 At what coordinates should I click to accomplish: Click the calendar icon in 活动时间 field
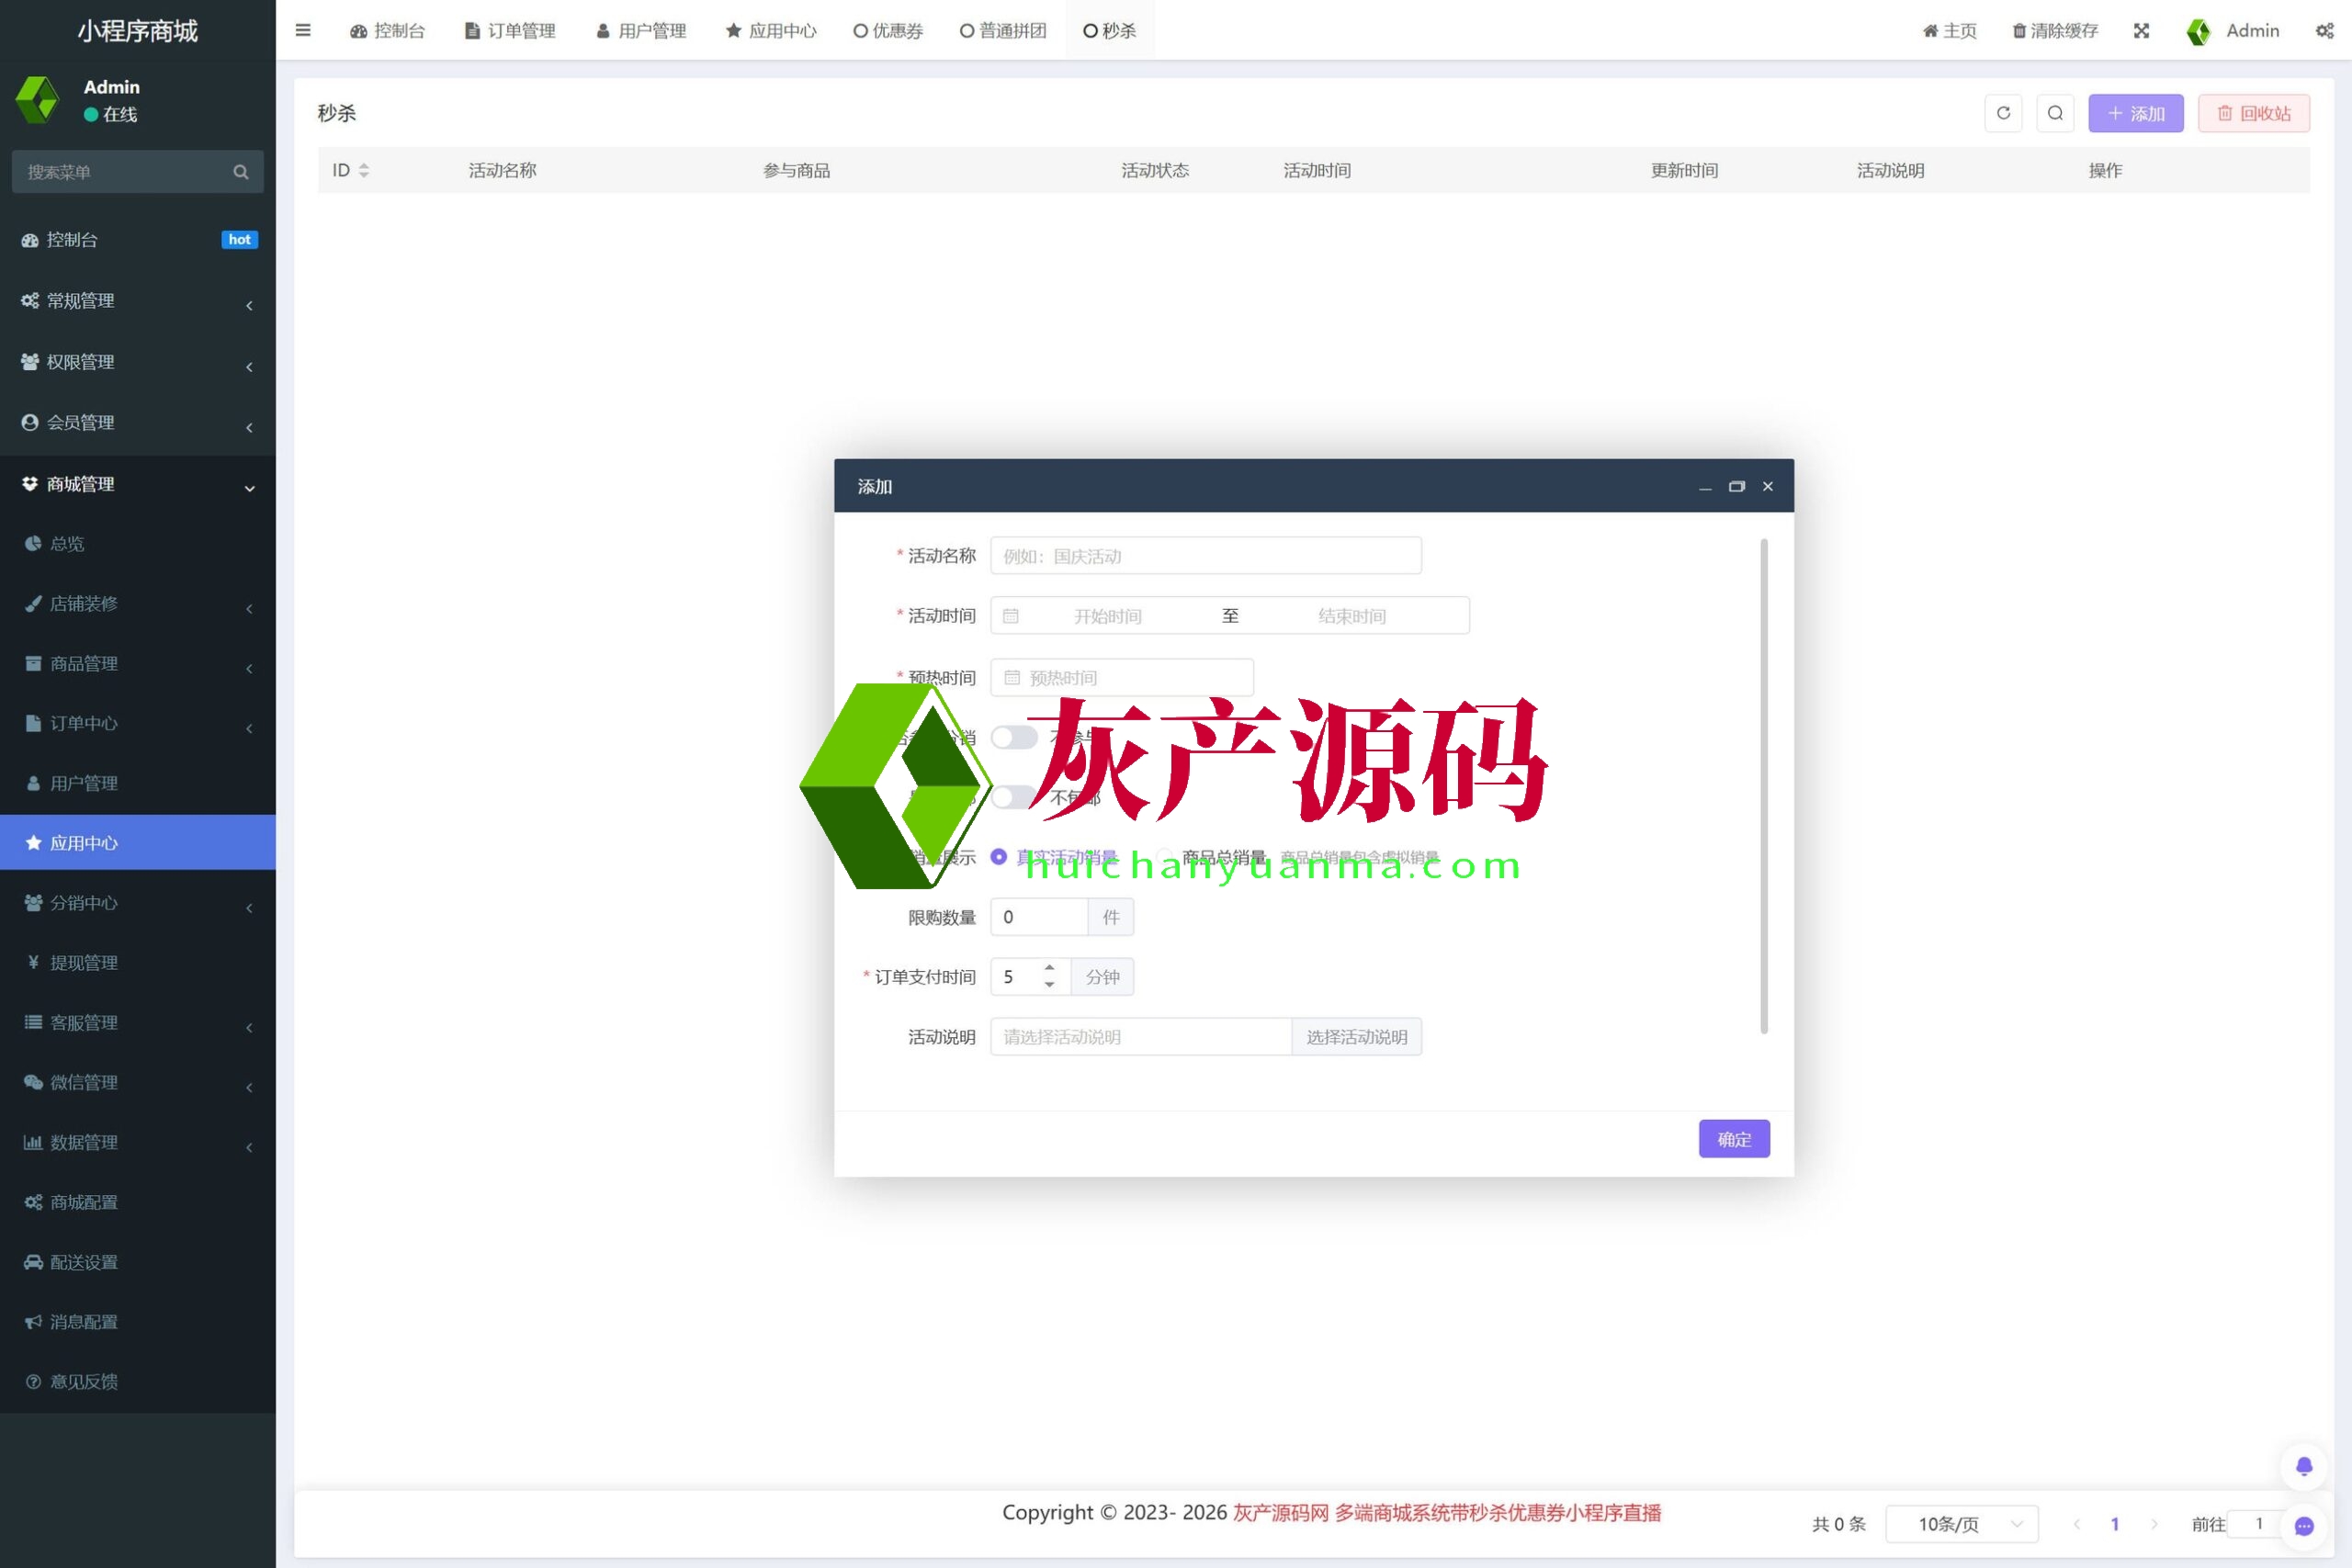pyautogui.click(x=1011, y=616)
